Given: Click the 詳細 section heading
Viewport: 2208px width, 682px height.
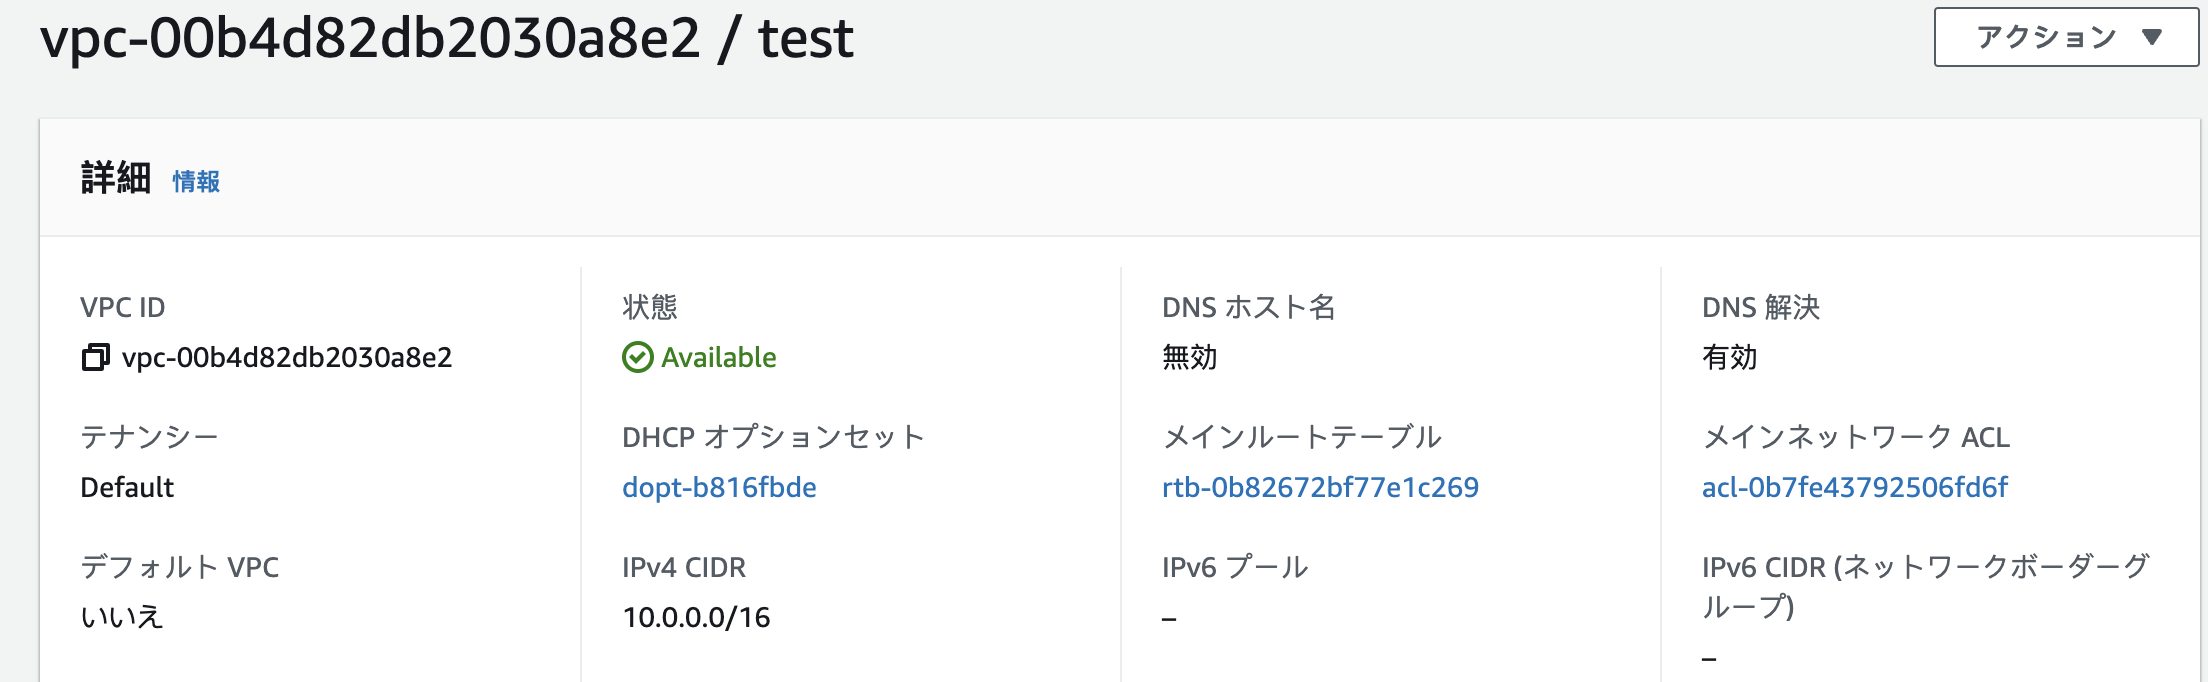Looking at the screenshot, I should (x=115, y=178).
